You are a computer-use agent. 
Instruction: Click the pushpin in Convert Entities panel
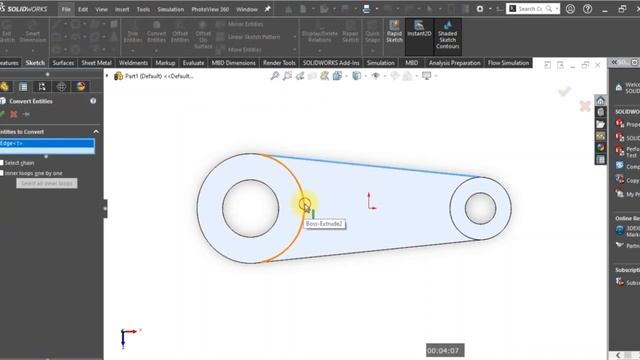26,114
